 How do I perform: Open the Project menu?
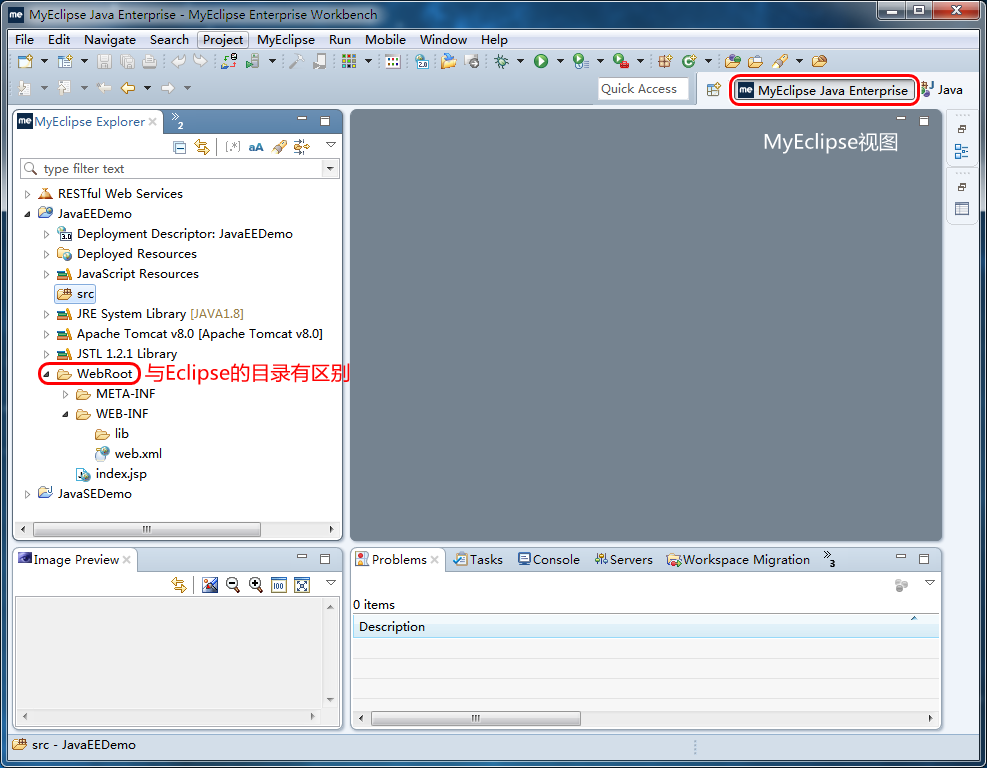223,40
